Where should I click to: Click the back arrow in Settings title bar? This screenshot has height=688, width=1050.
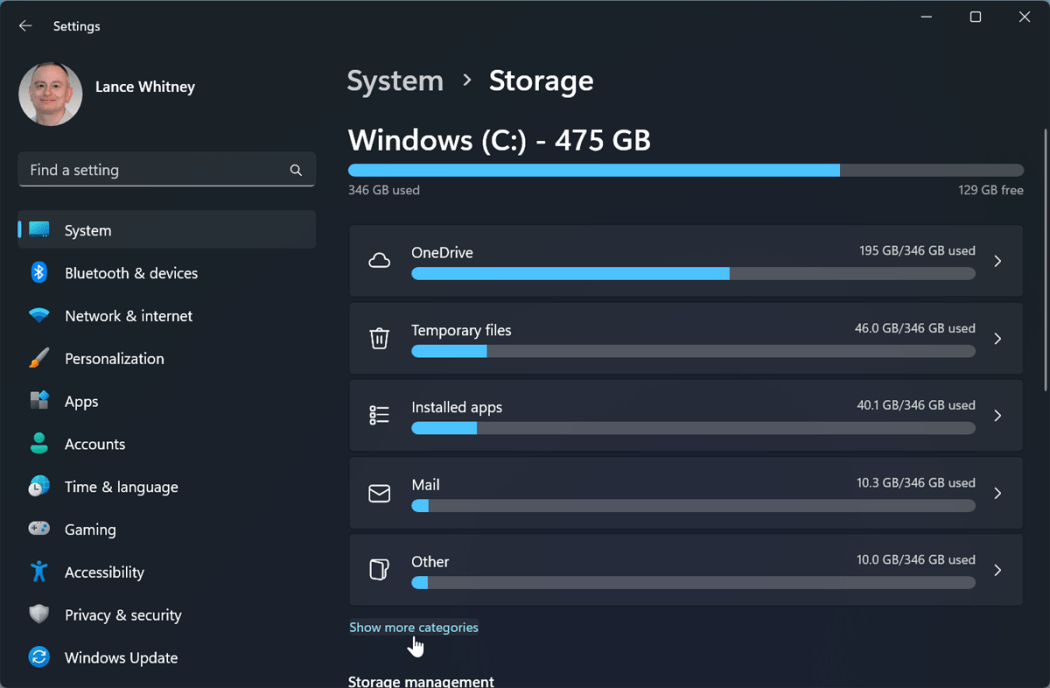coord(25,25)
